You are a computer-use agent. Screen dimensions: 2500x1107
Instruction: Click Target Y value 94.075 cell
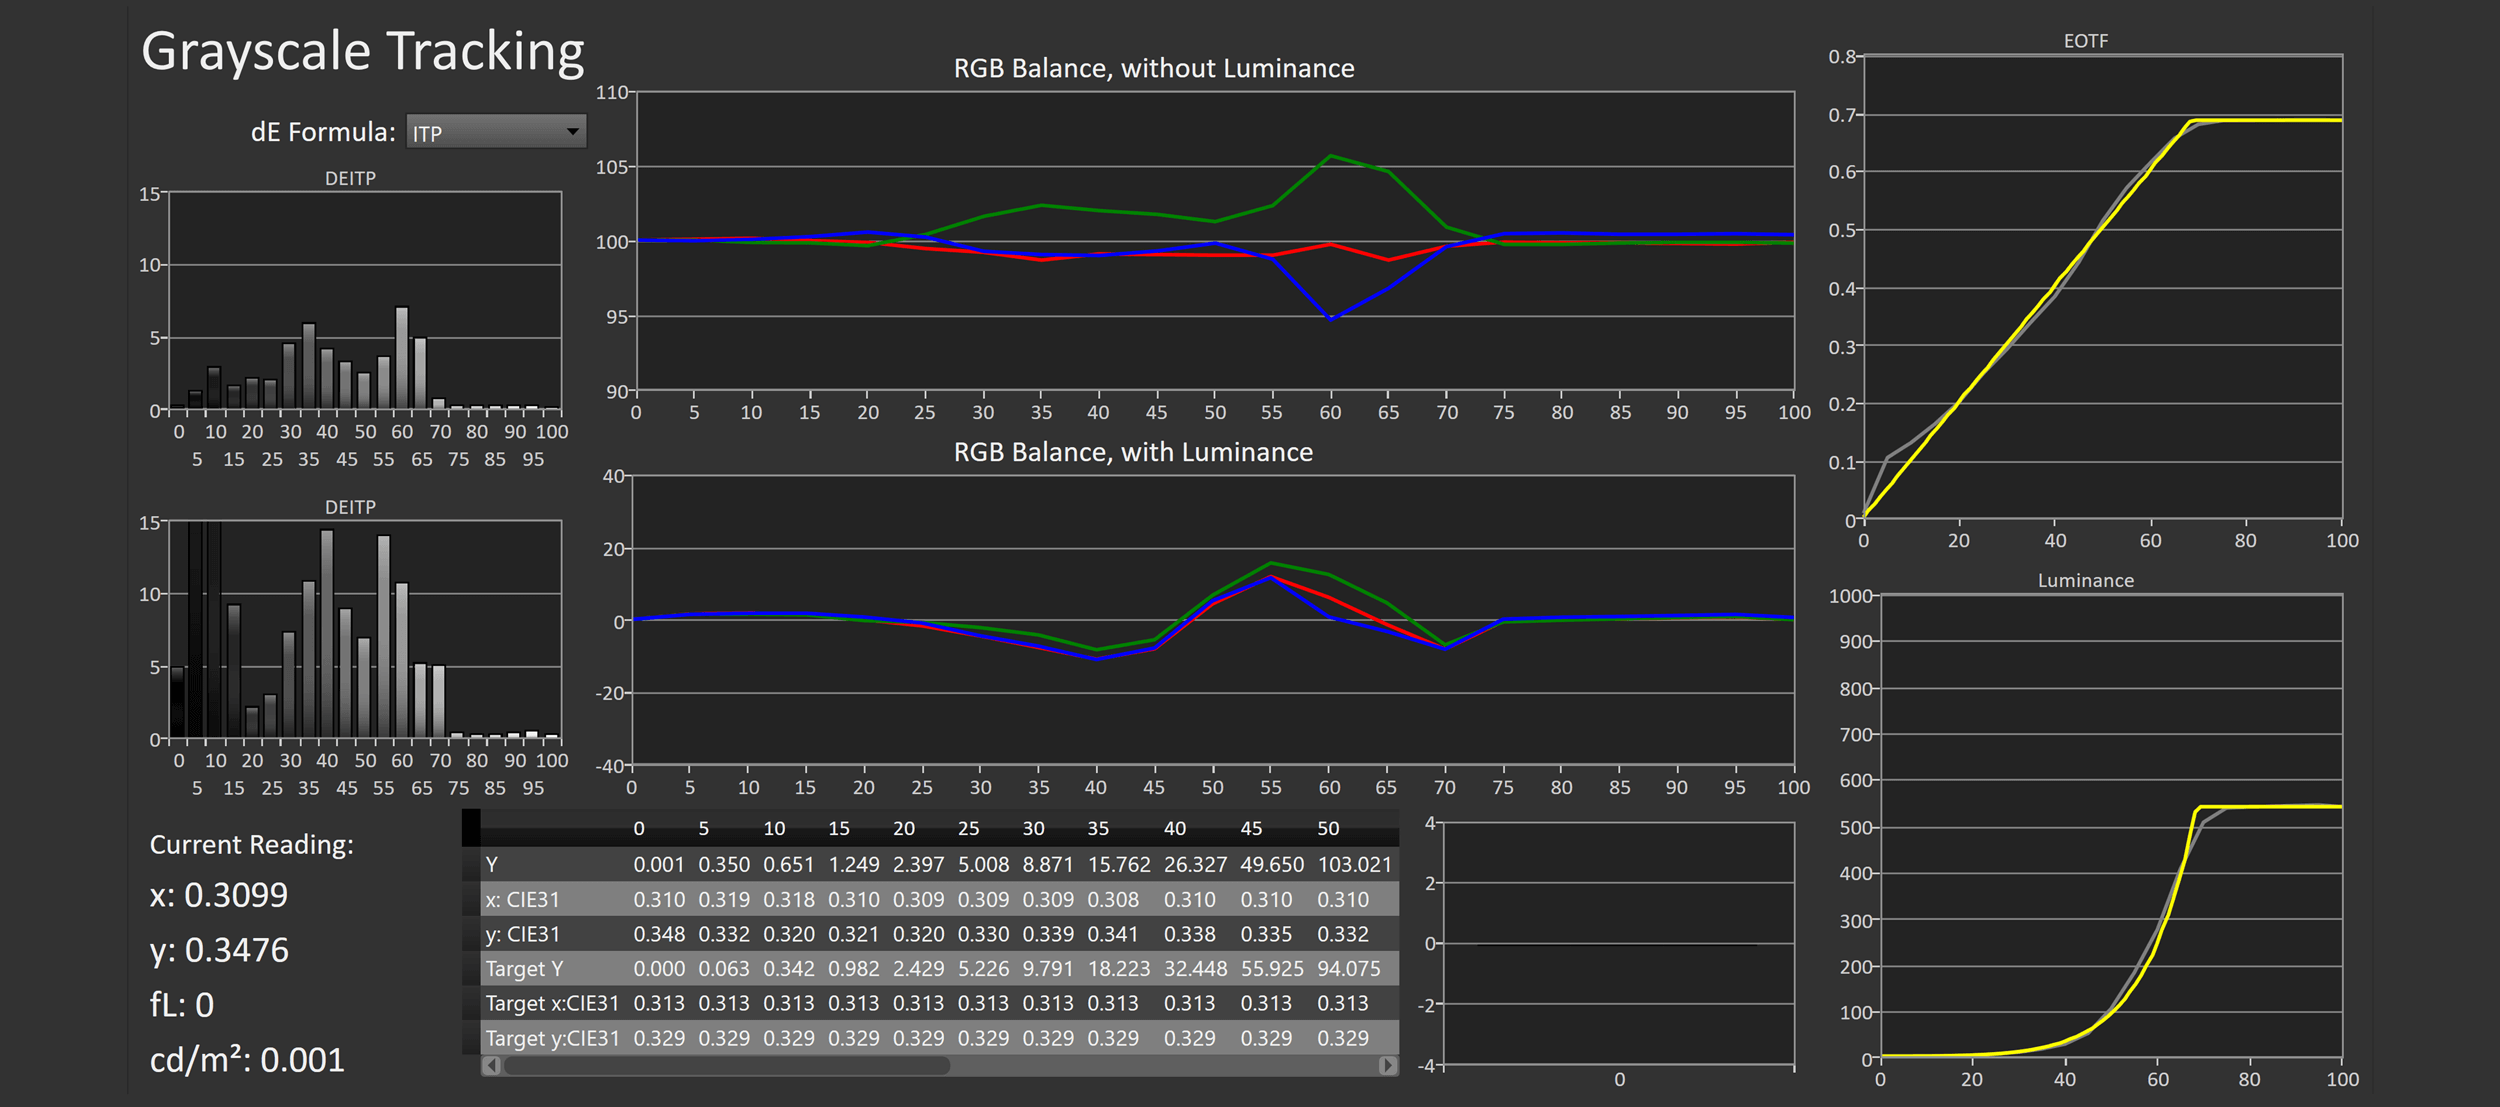(1348, 969)
